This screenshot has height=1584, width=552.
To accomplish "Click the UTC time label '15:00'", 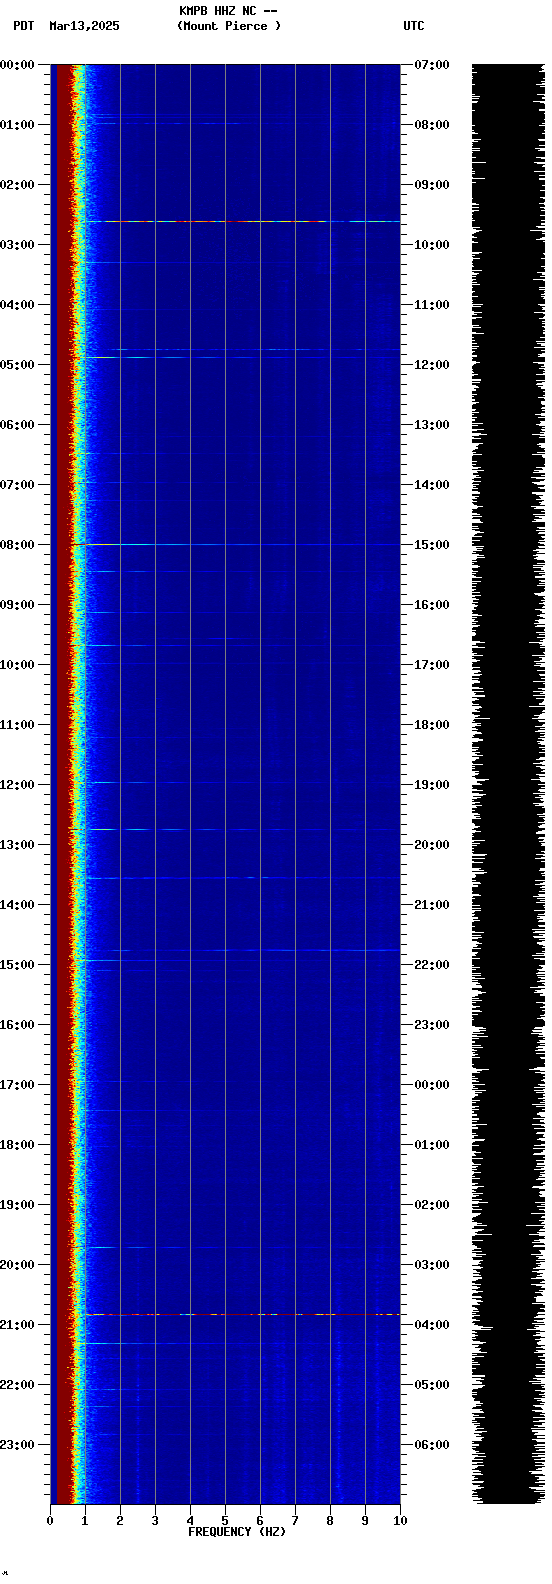I will (x=432, y=545).
